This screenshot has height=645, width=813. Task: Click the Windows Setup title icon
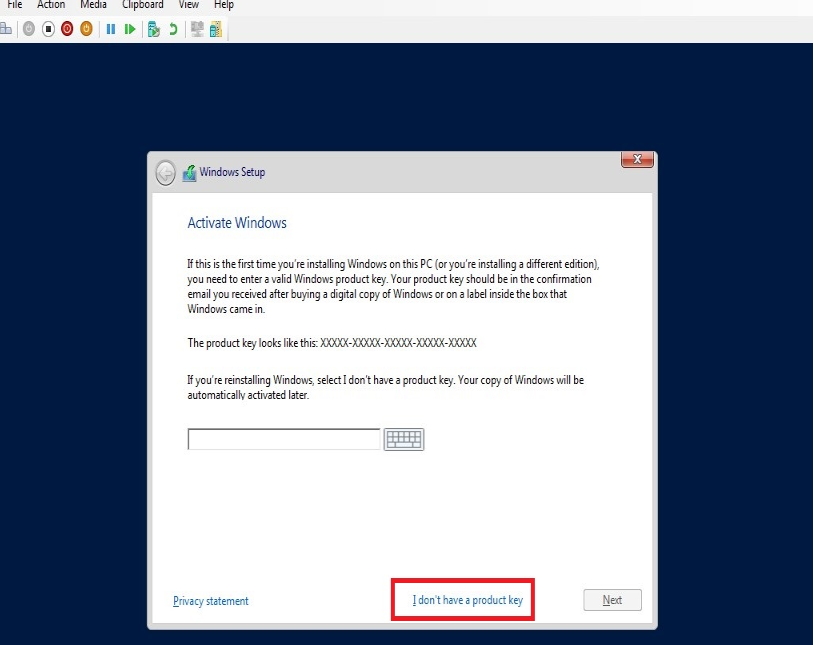189,173
